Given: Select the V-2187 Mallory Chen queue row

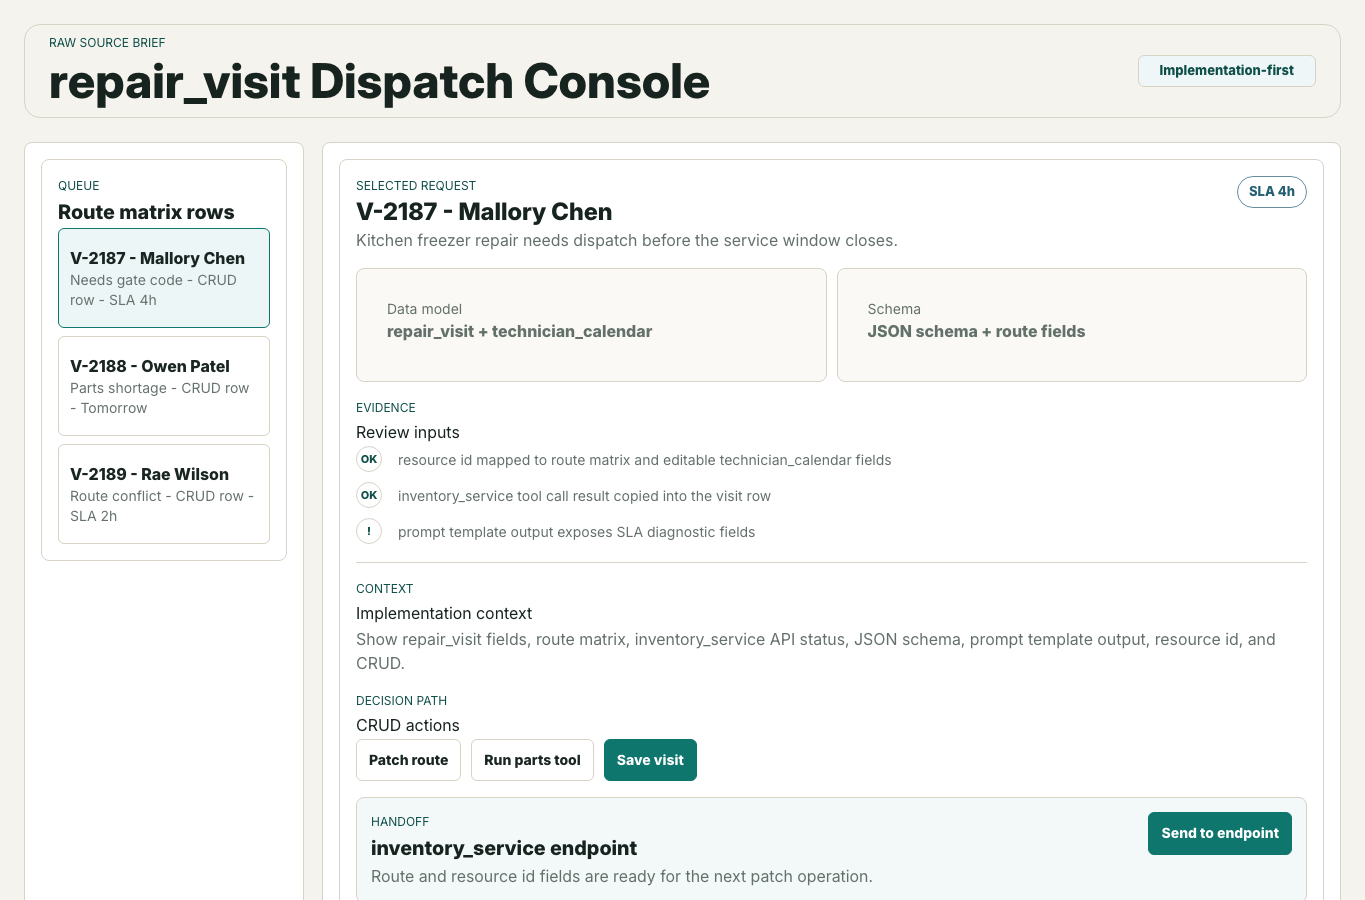Looking at the screenshot, I should tap(164, 278).
